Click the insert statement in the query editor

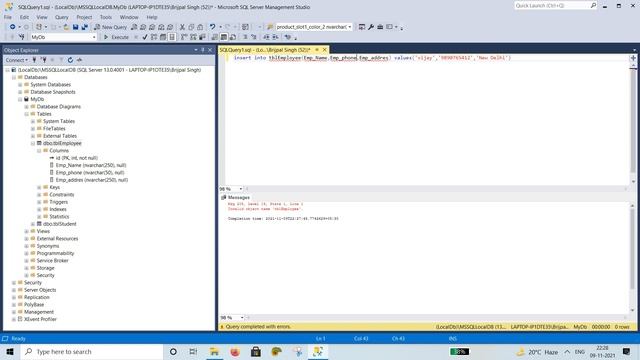coord(372,58)
